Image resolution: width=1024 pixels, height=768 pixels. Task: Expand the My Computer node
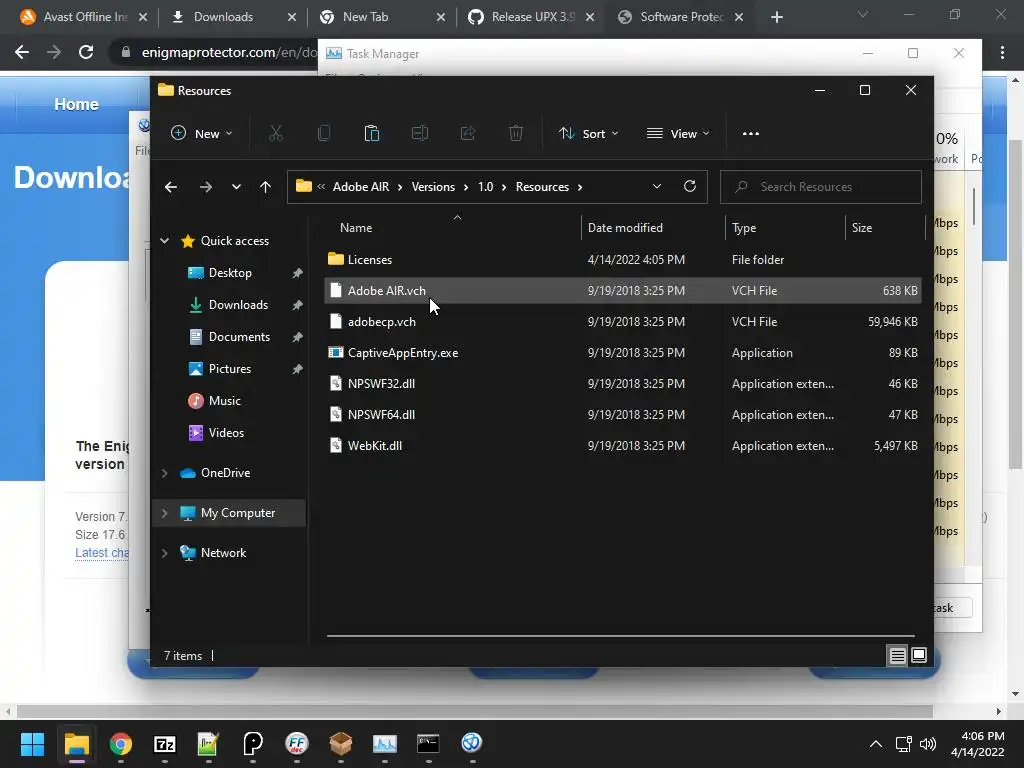165,513
